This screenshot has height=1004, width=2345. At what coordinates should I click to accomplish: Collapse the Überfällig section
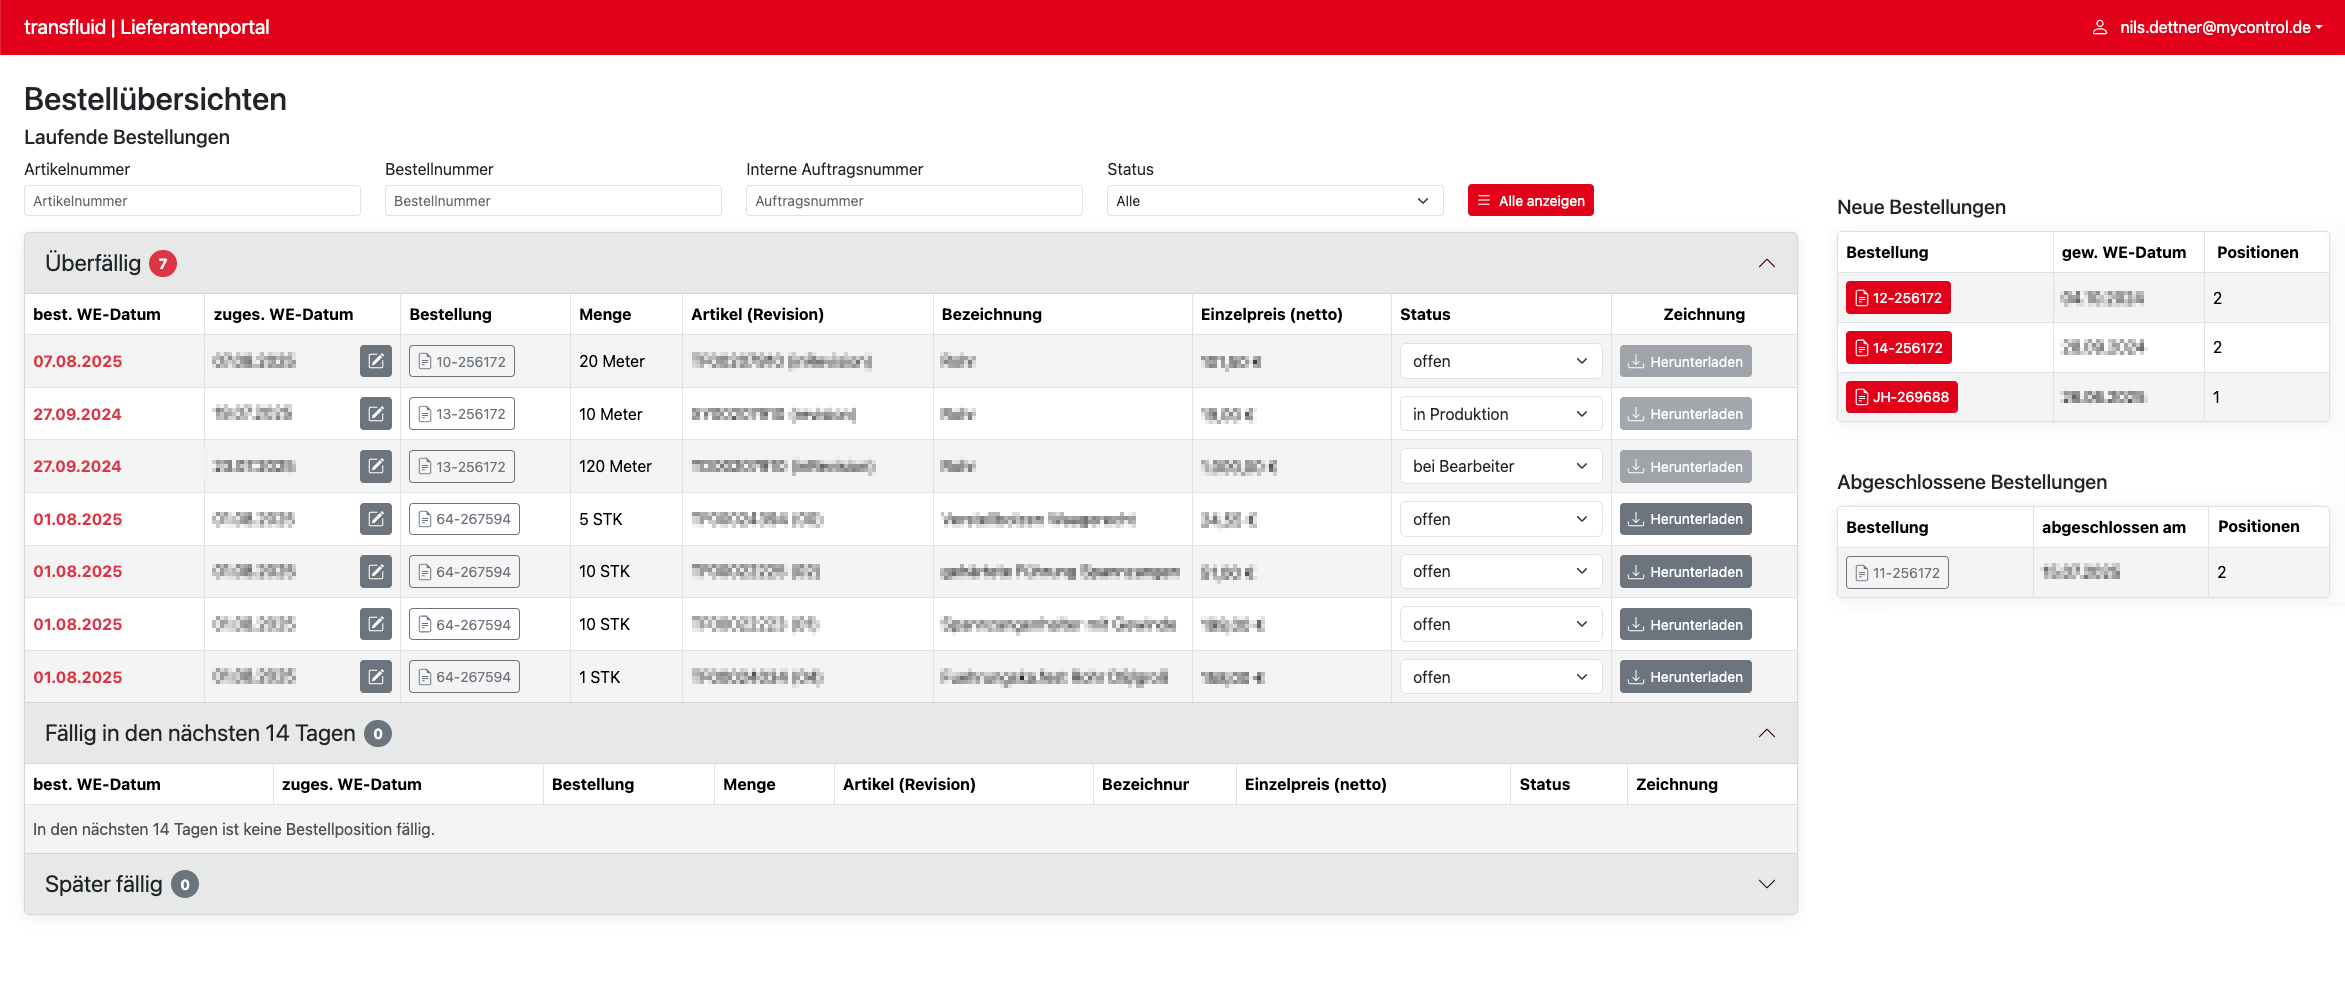tap(1766, 263)
